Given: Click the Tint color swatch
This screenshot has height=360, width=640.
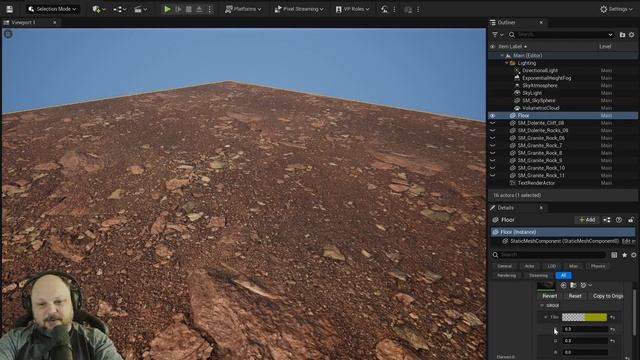Looking at the screenshot, I should pyautogui.click(x=584, y=317).
